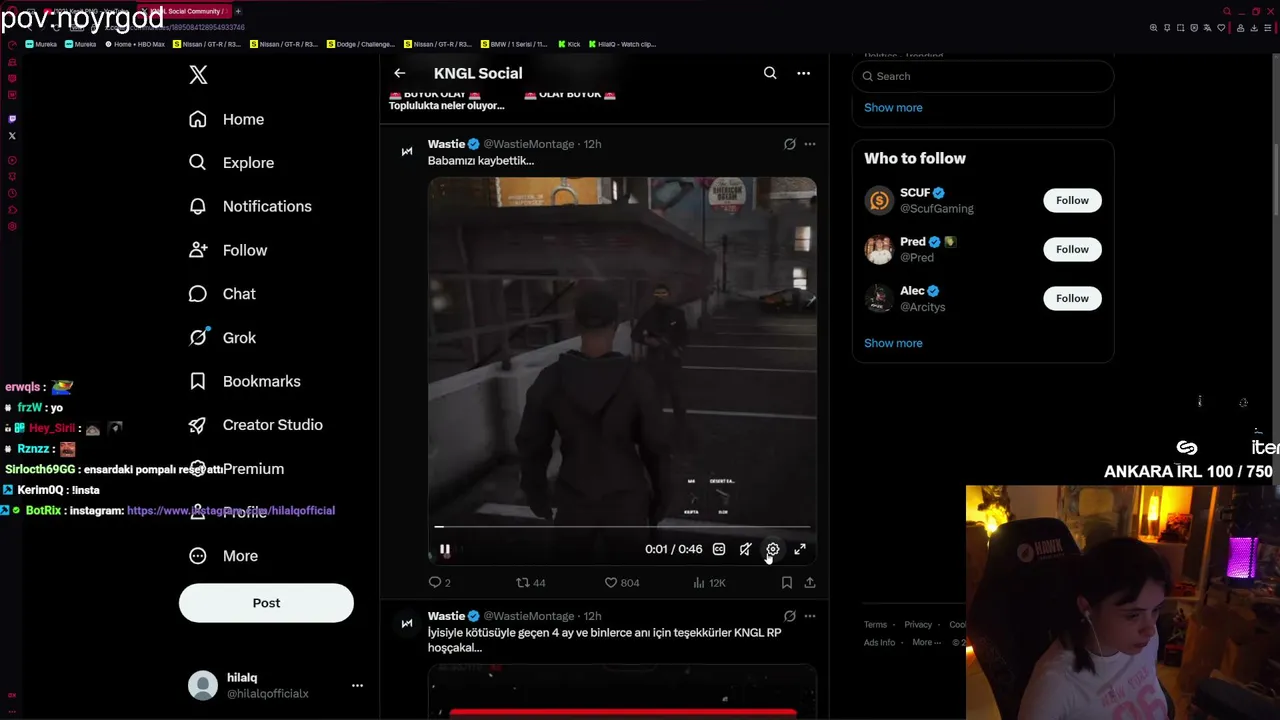Screen dimensions: 1280x720
Task: Open the Privacy footer link
Action: pyautogui.click(x=918, y=625)
